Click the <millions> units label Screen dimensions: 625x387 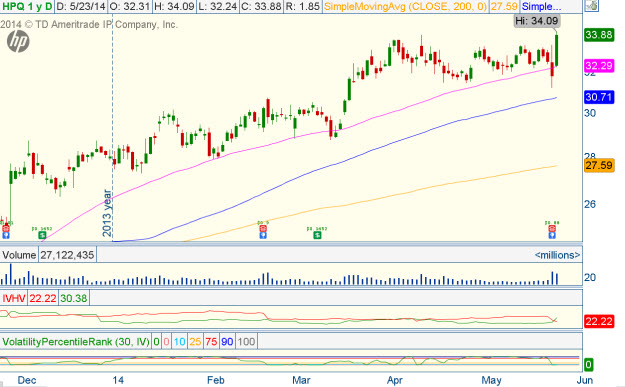pyautogui.click(x=557, y=255)
